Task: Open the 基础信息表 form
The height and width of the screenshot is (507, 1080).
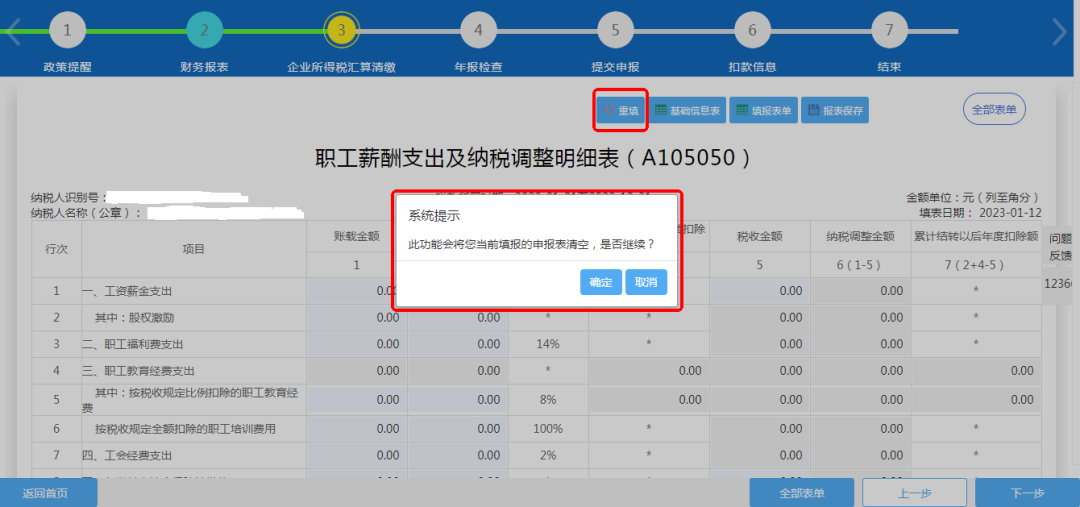Action: tap(688, 111)
